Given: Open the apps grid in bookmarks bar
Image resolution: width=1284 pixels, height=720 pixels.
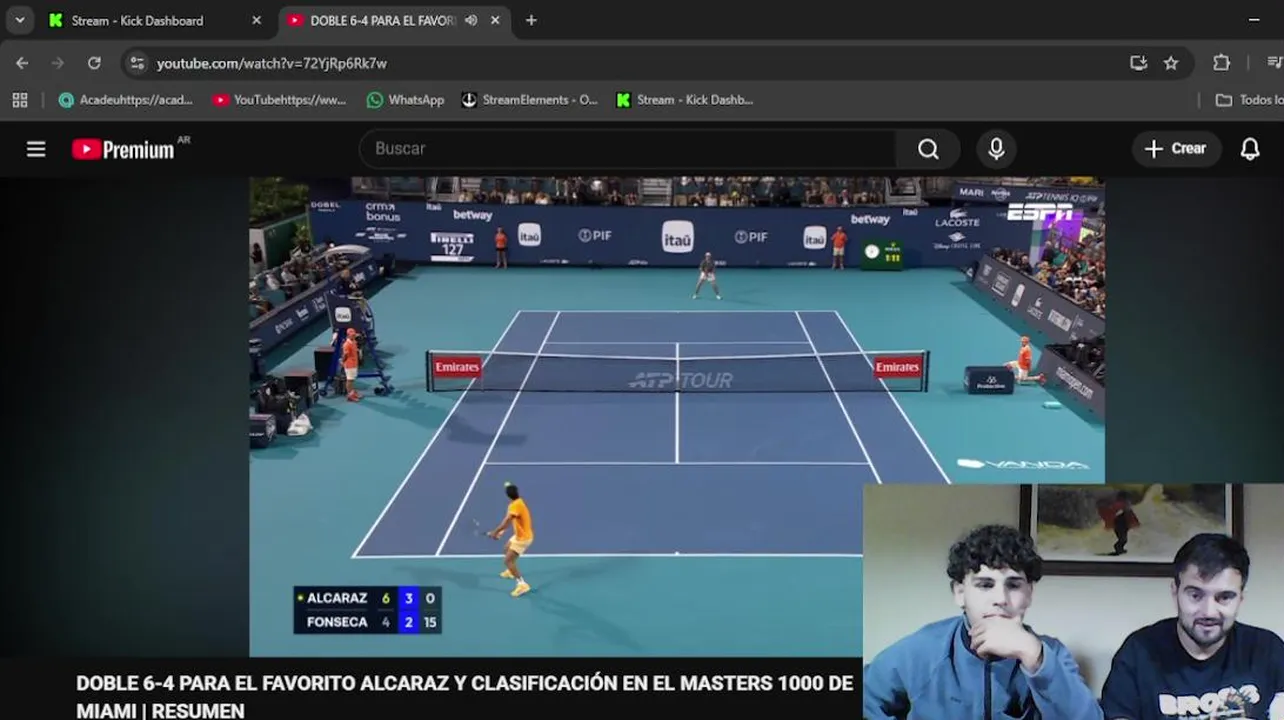Looking at the screenshot, I should point(20,100).
